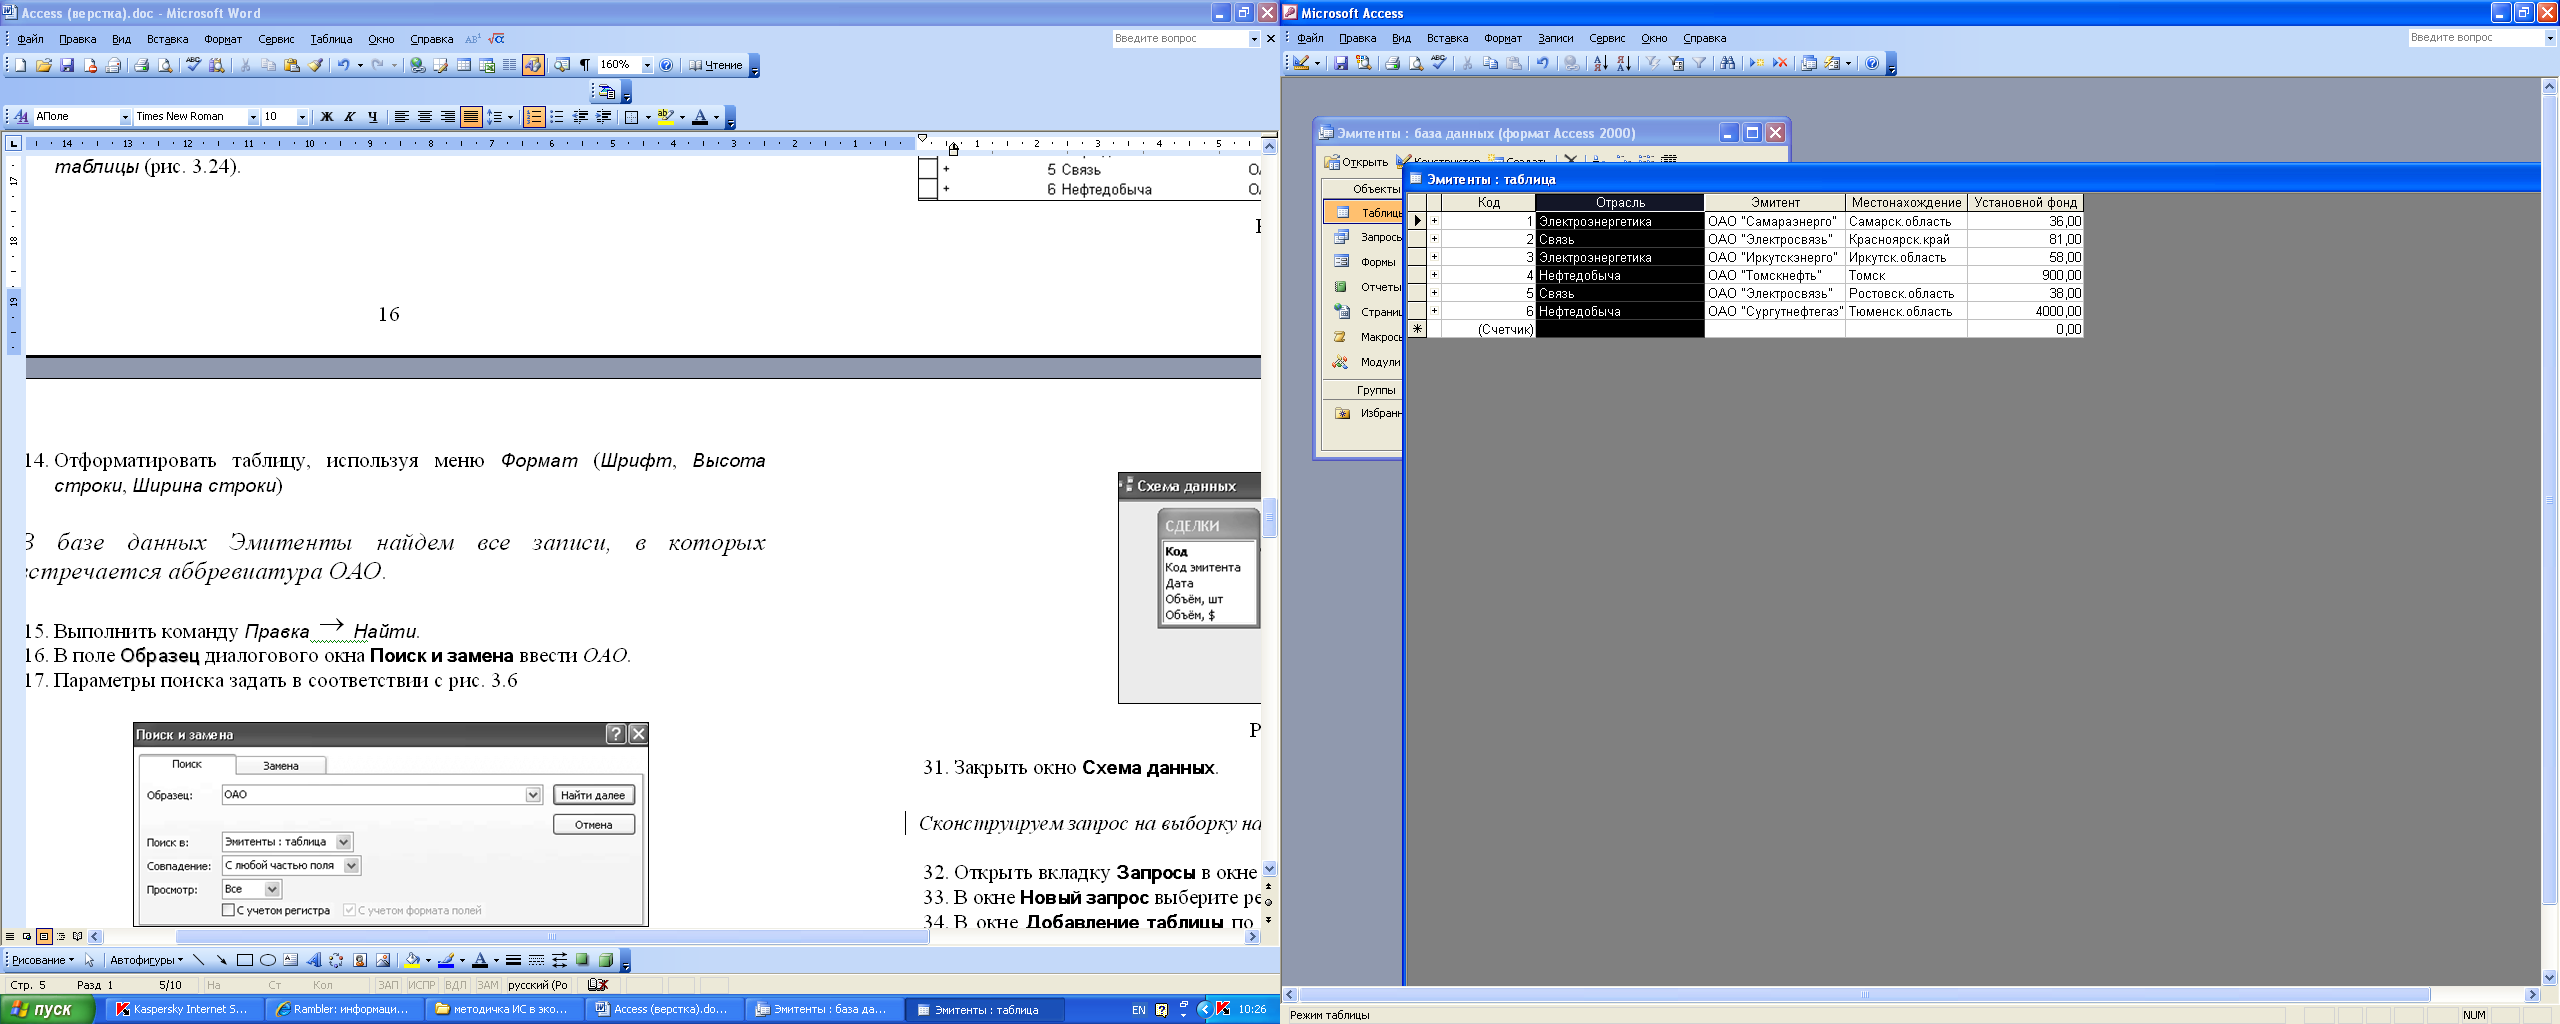Select the Line tool on Drawing toolbar
Screen dimensions: 2560x1024
pyautogui.click(x=198, y=960)
